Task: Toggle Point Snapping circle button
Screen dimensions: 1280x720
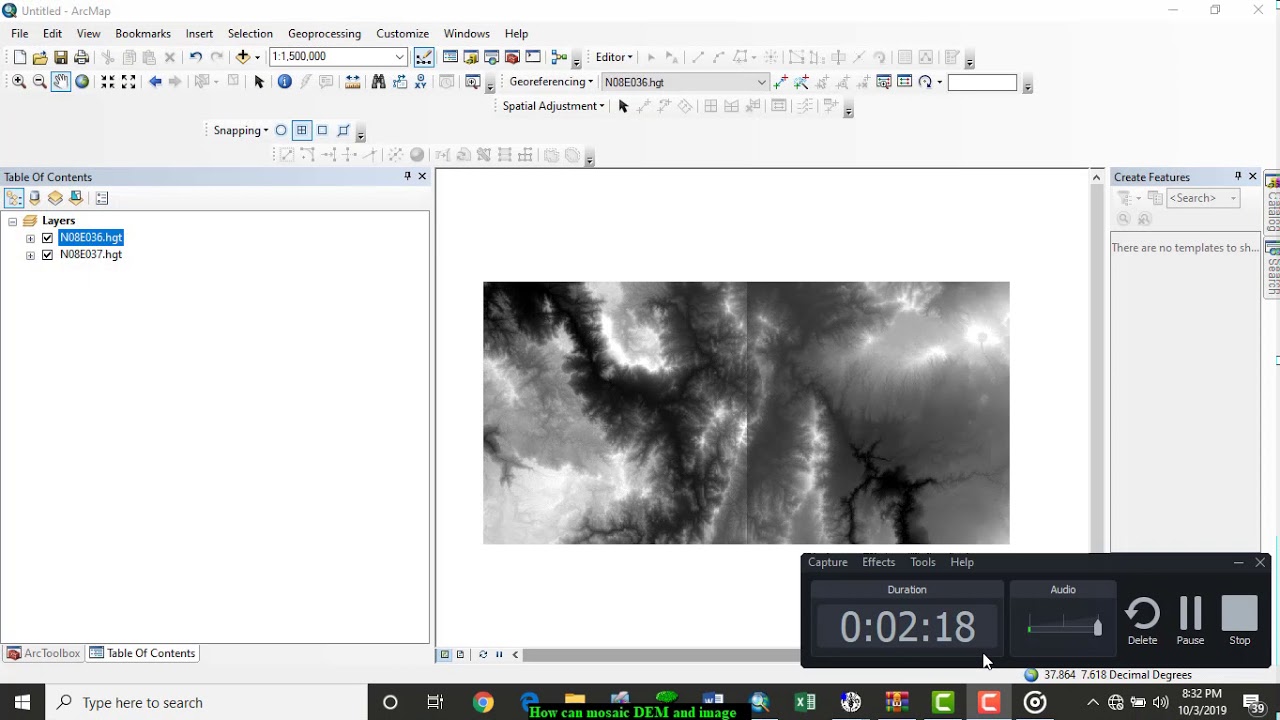Action: pos(281,130)
